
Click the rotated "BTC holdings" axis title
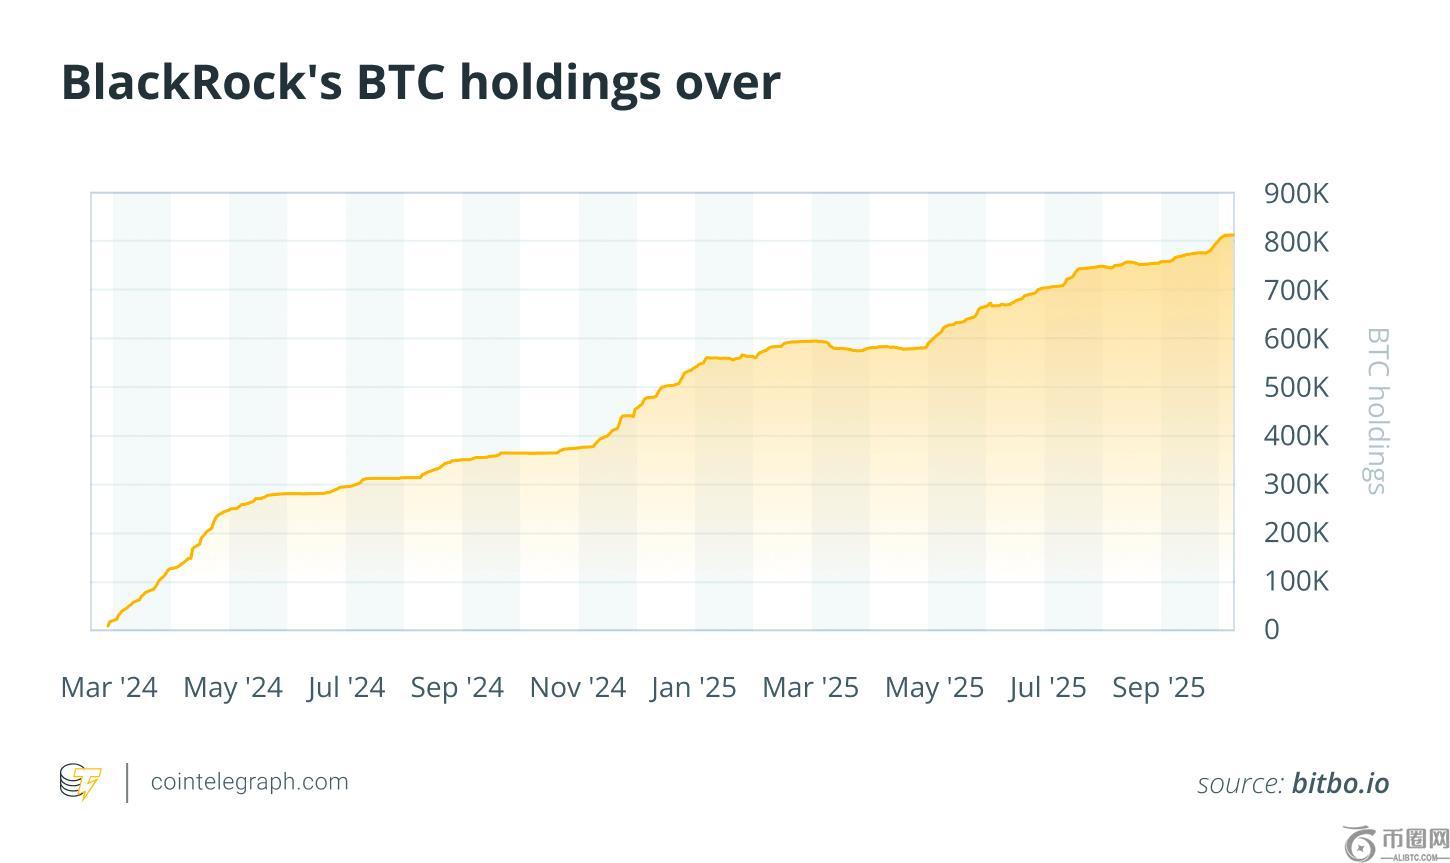[x=1377, y=410]
